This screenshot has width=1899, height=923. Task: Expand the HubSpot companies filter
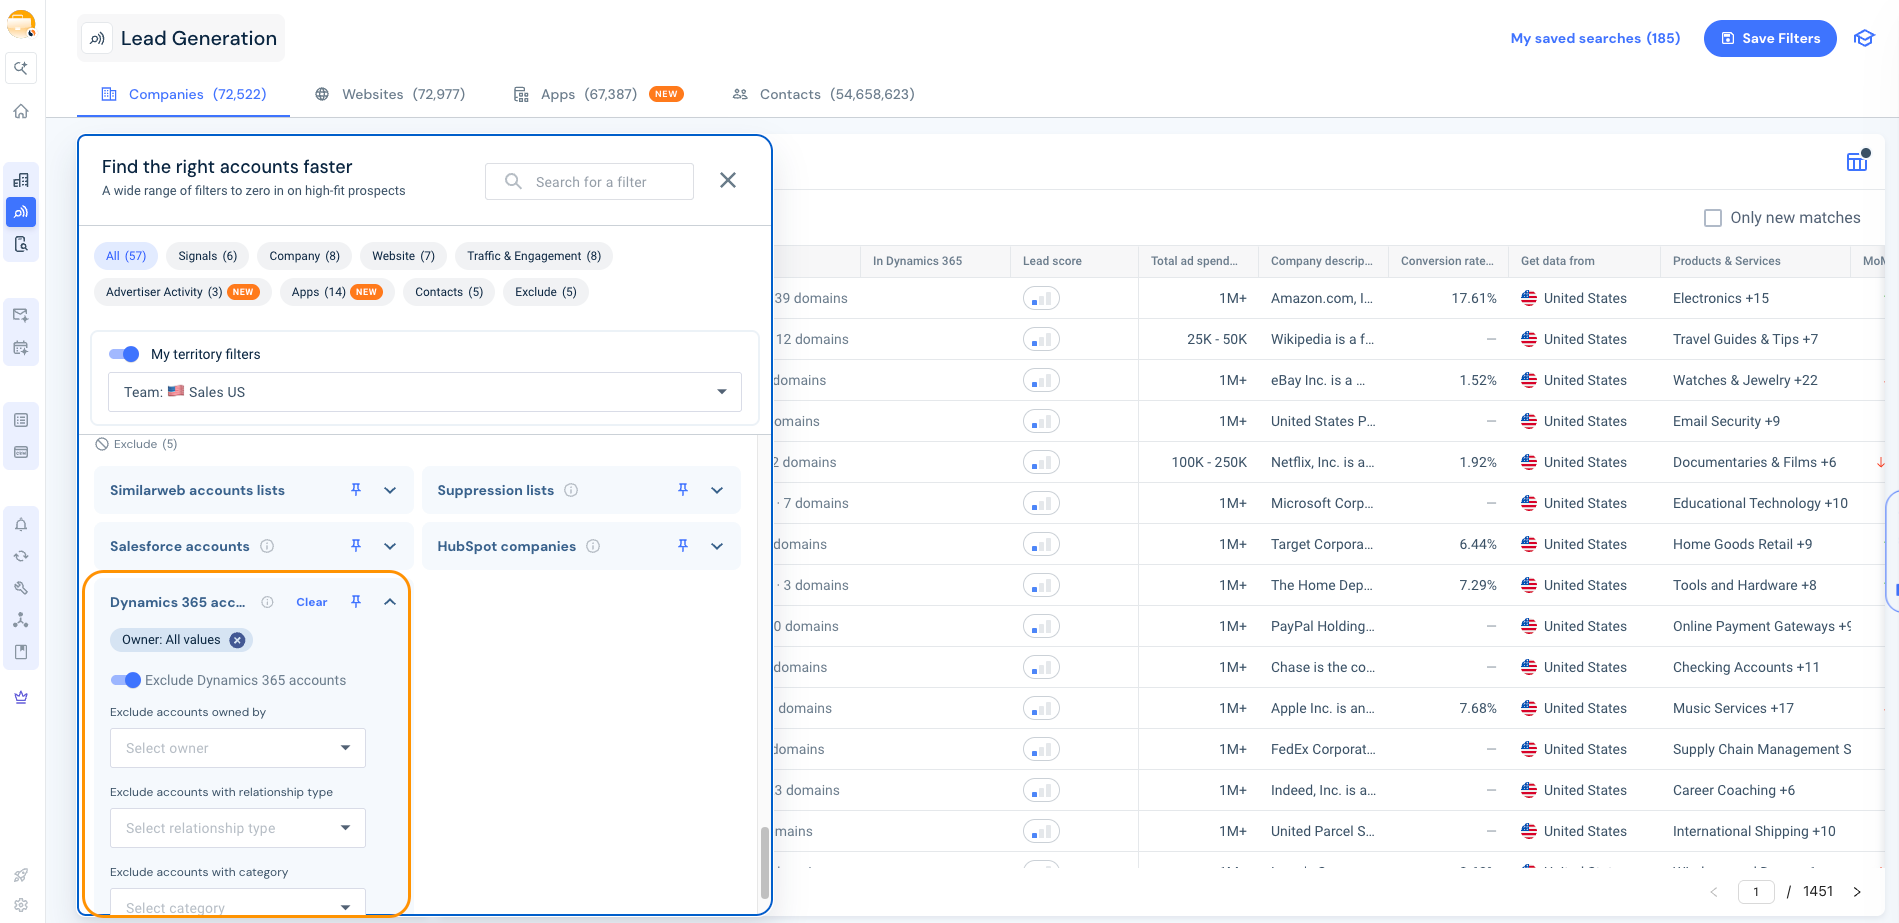tap(717, 546)
